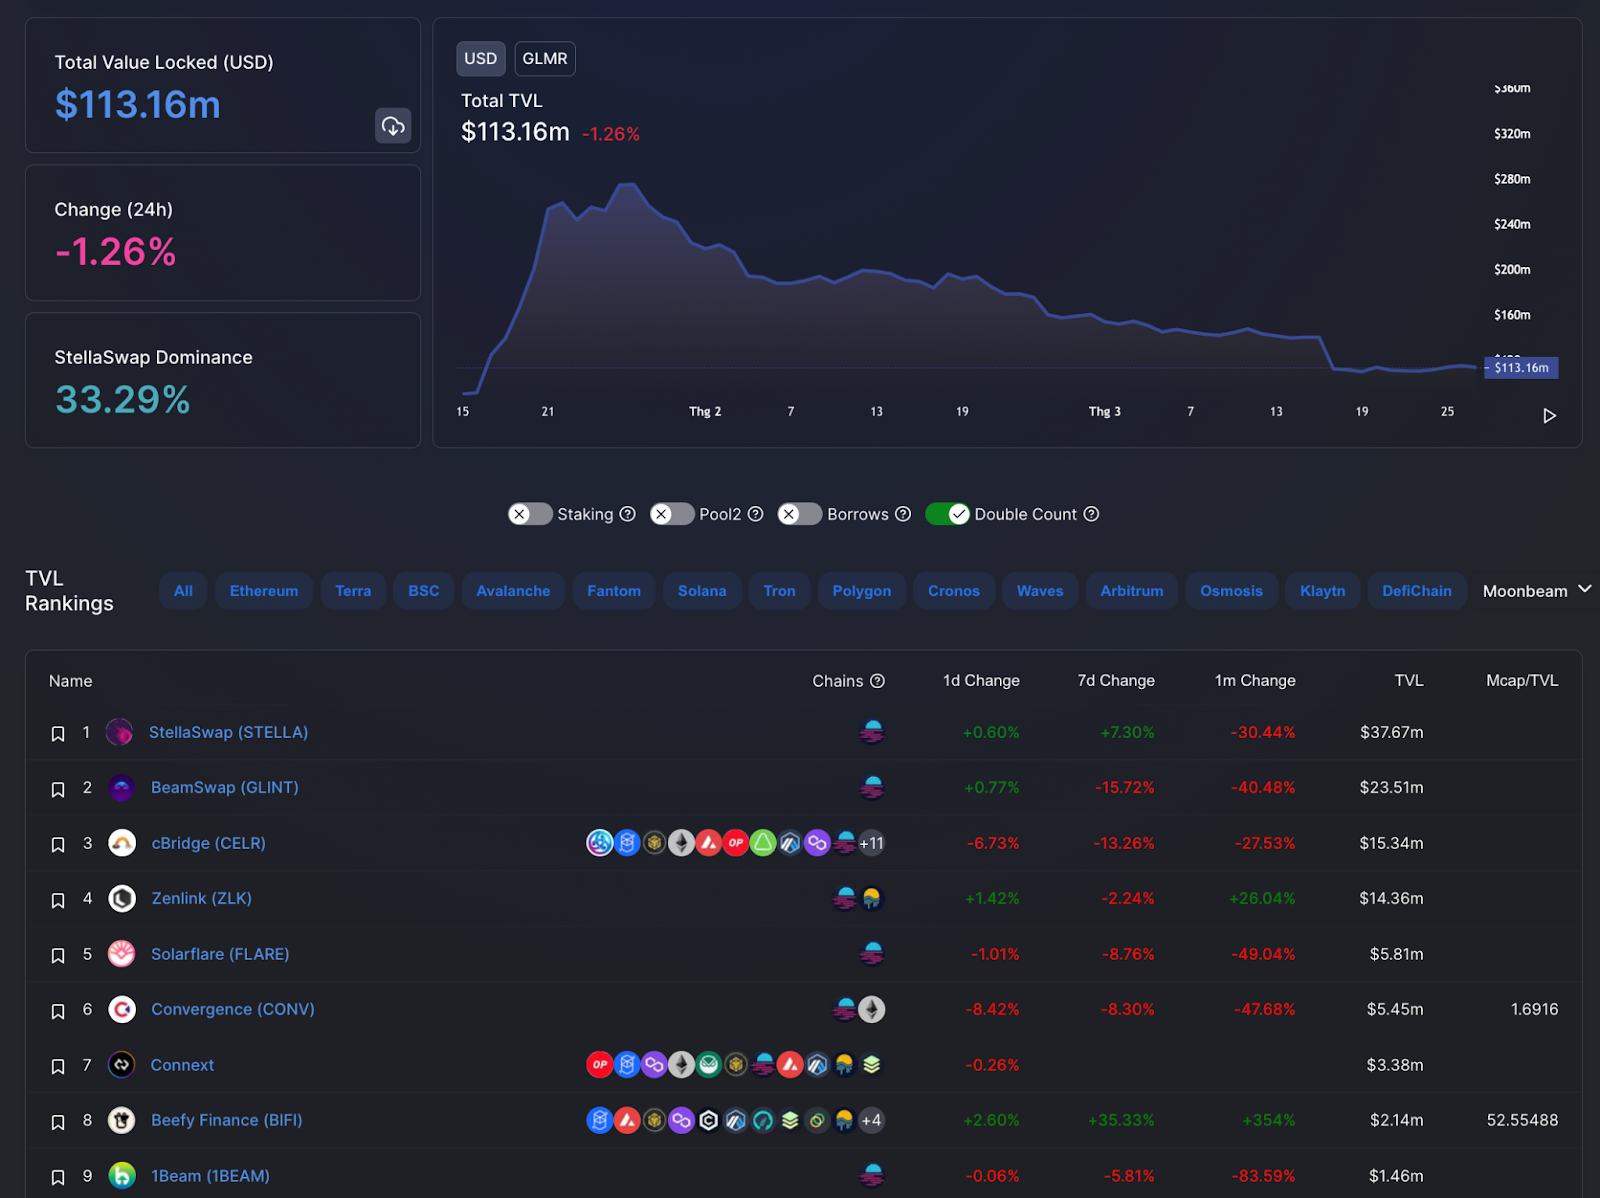Screen dimensions: 1600x1198
Task: Open Staking help question-mark icon
Action: click(x=628, y=514)
